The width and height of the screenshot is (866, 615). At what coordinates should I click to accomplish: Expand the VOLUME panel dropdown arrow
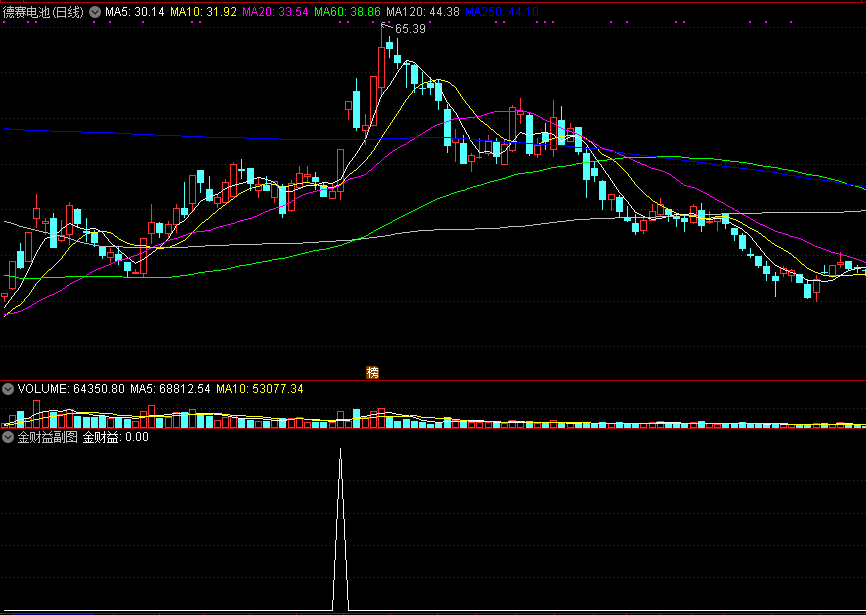8,389
